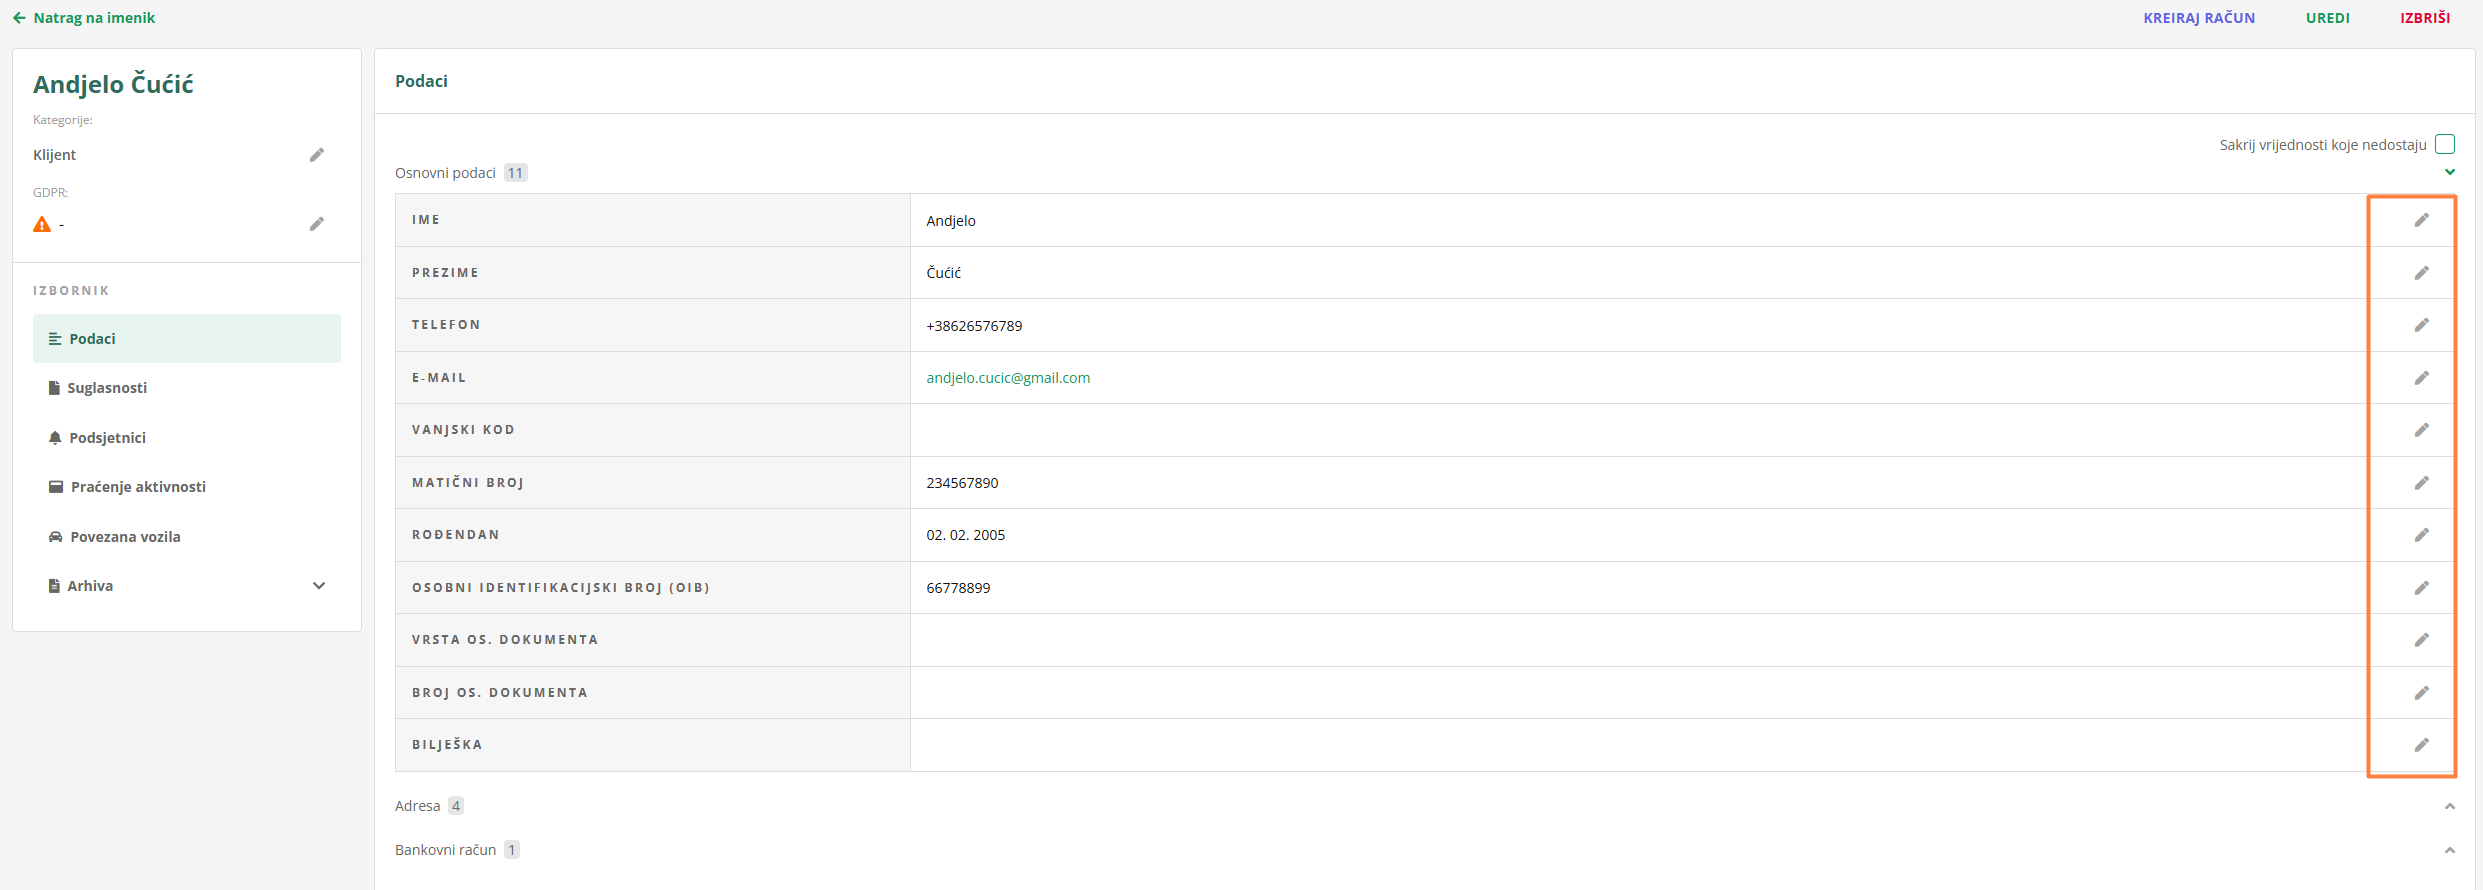2483x890 pixels.
Task: Click the edit pencil for Ime row
Action: pyautogui.click(x=2421, y=220)
